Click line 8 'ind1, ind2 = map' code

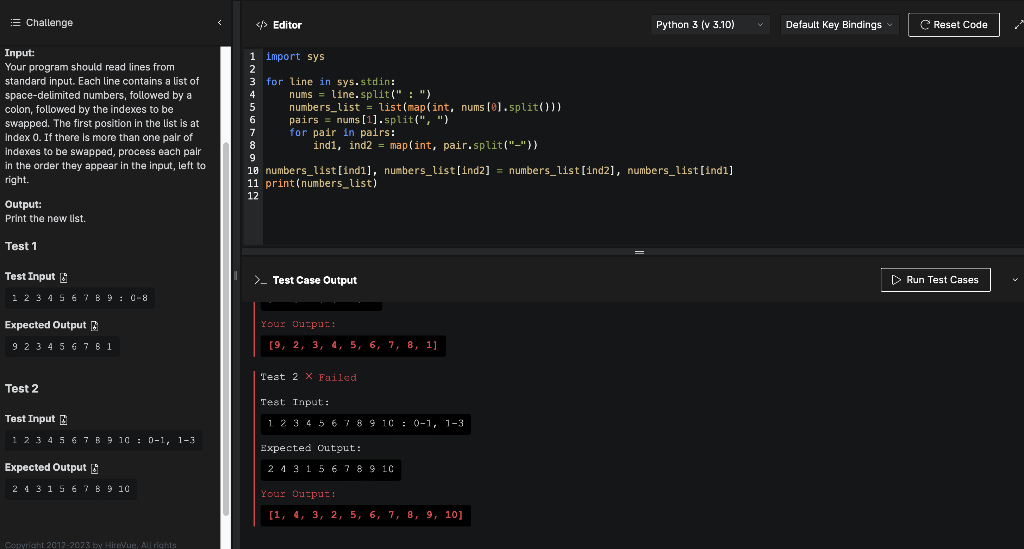click(x=425, y=146)
